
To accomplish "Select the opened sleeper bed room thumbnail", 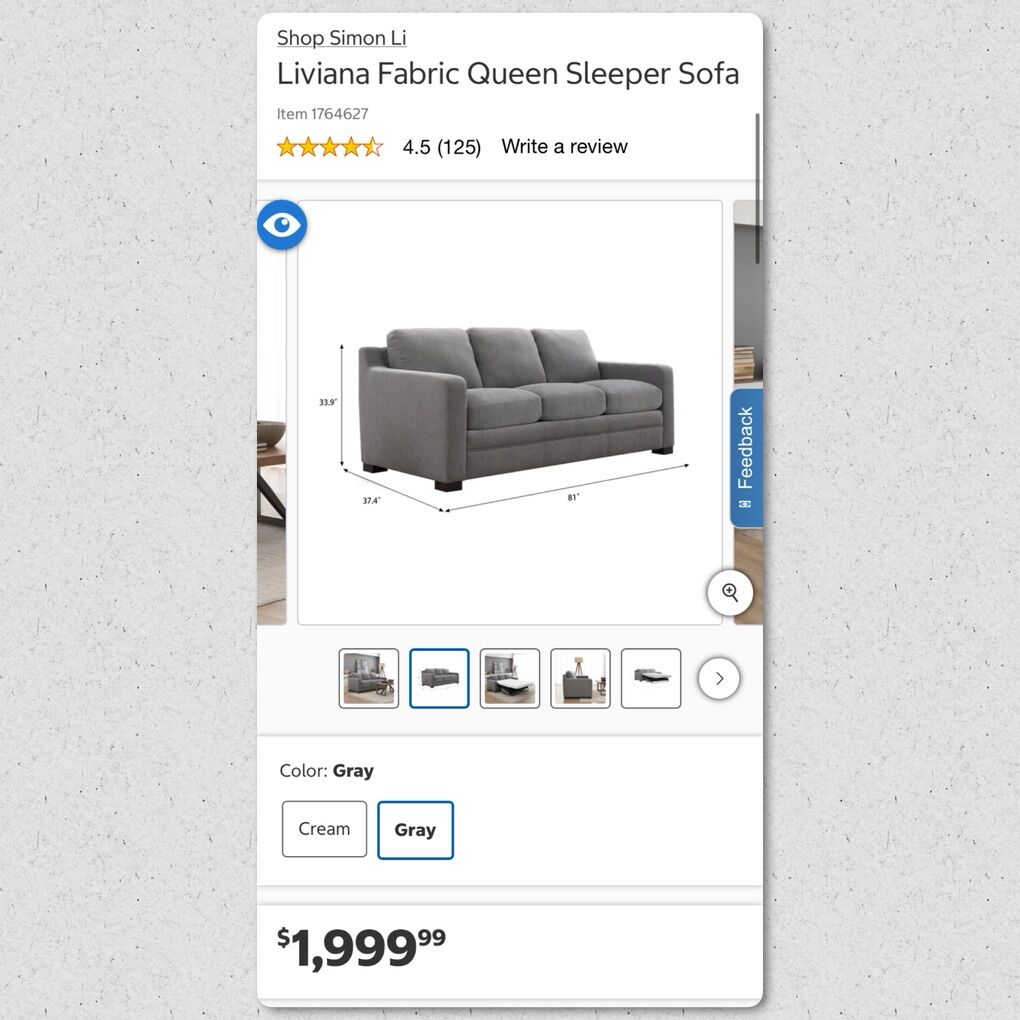I will click(x=509, y=678).
